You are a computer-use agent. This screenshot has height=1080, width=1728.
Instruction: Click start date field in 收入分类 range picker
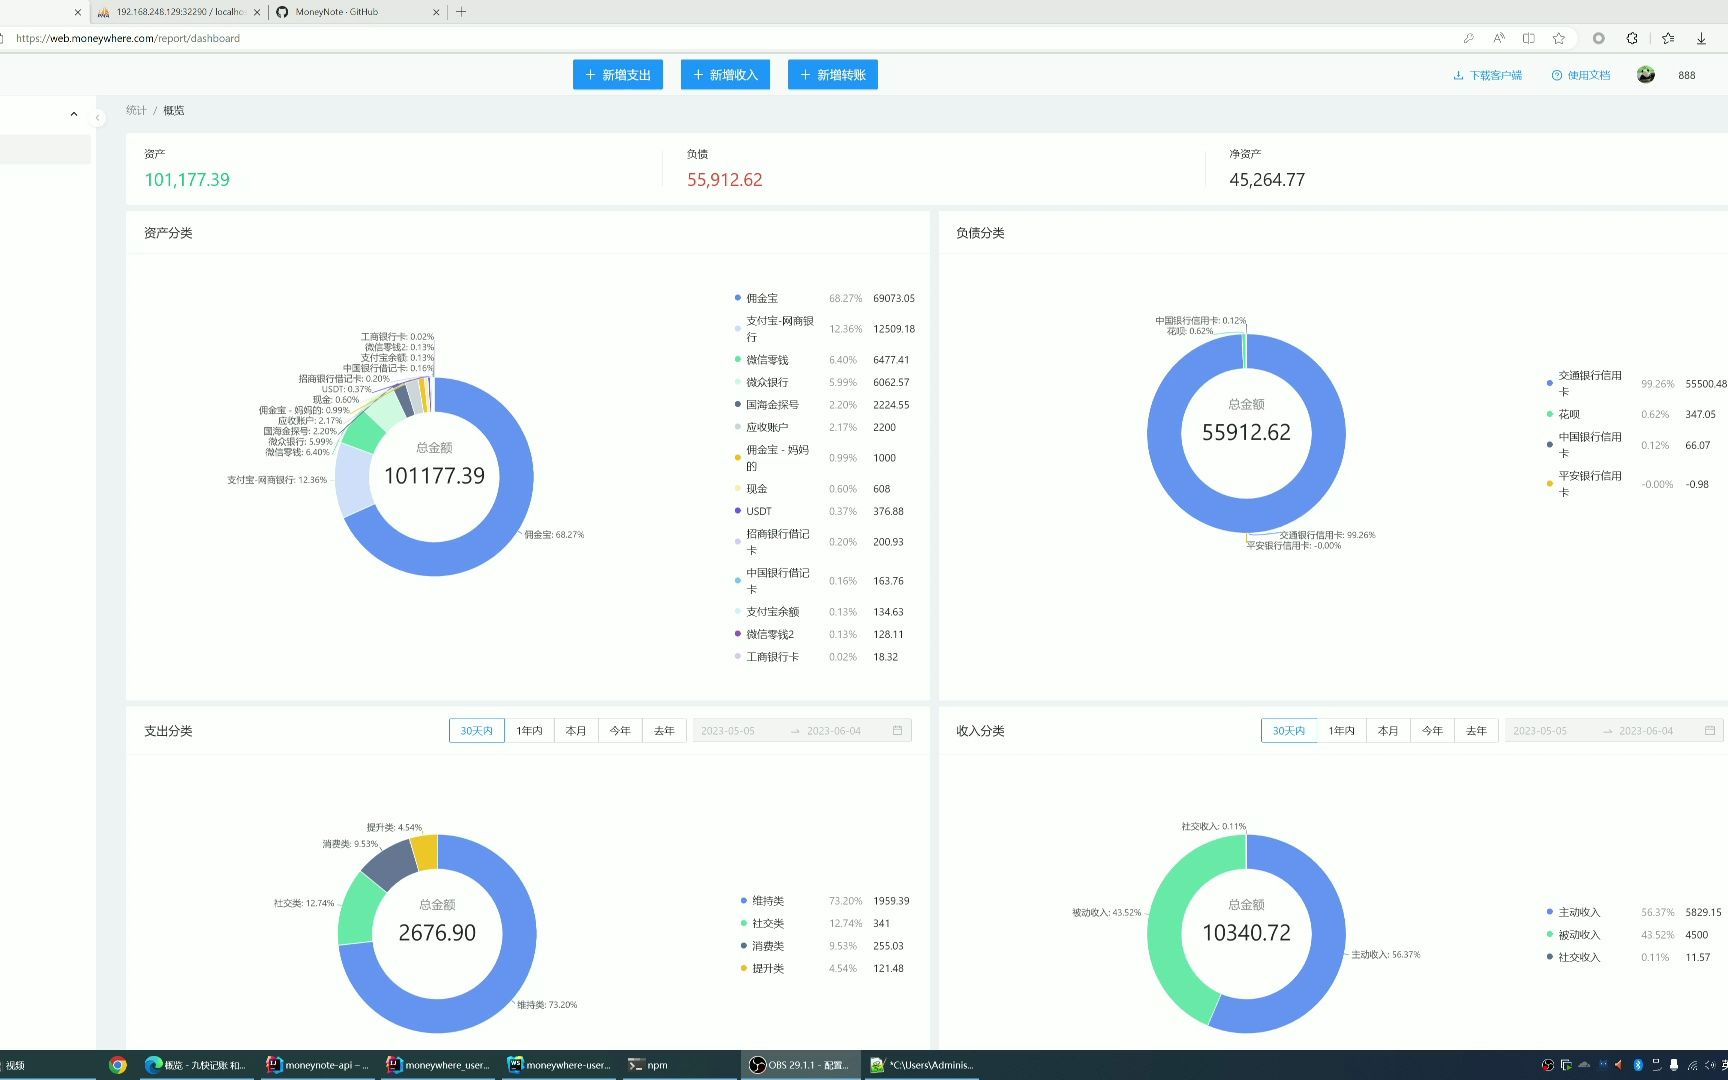[x=1540, y=731]
